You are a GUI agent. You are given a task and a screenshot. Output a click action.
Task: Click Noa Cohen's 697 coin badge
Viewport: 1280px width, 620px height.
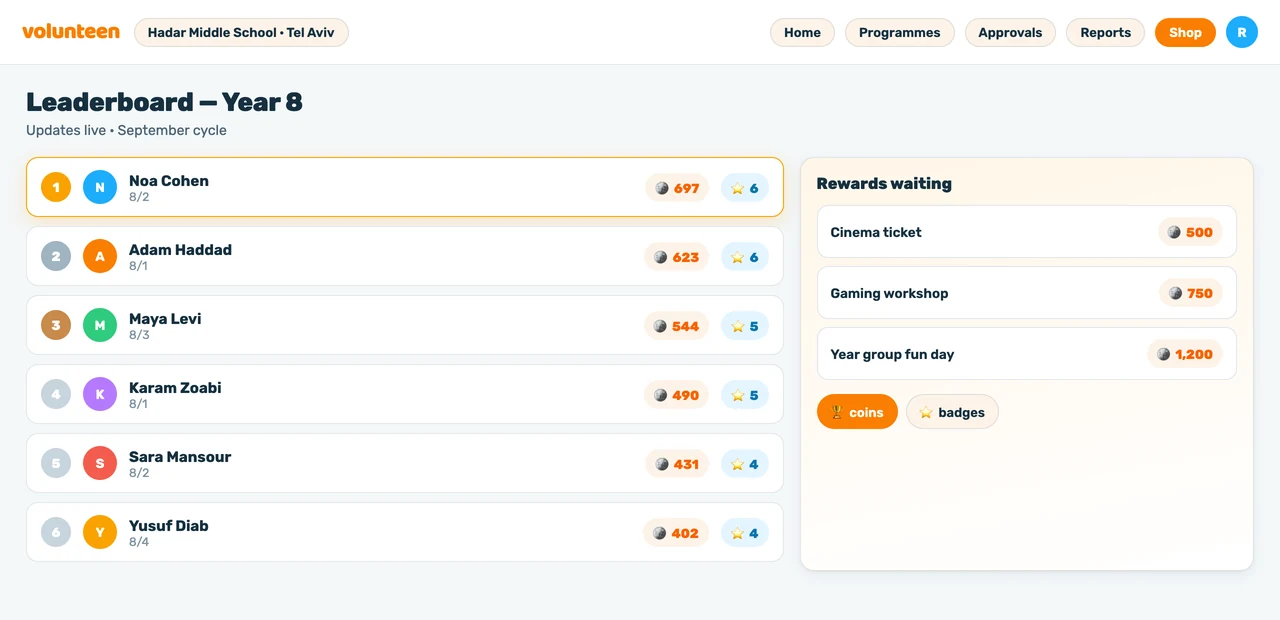[x=677, y=188]
